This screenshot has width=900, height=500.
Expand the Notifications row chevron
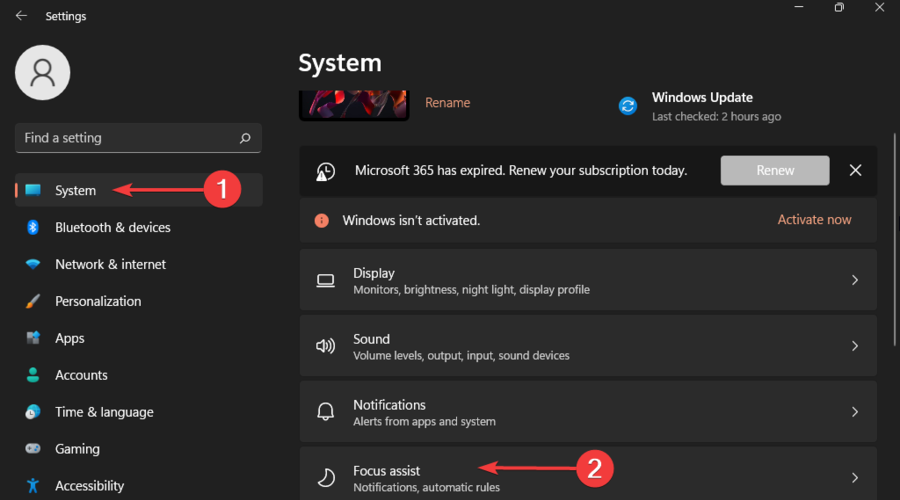(854, 412)
